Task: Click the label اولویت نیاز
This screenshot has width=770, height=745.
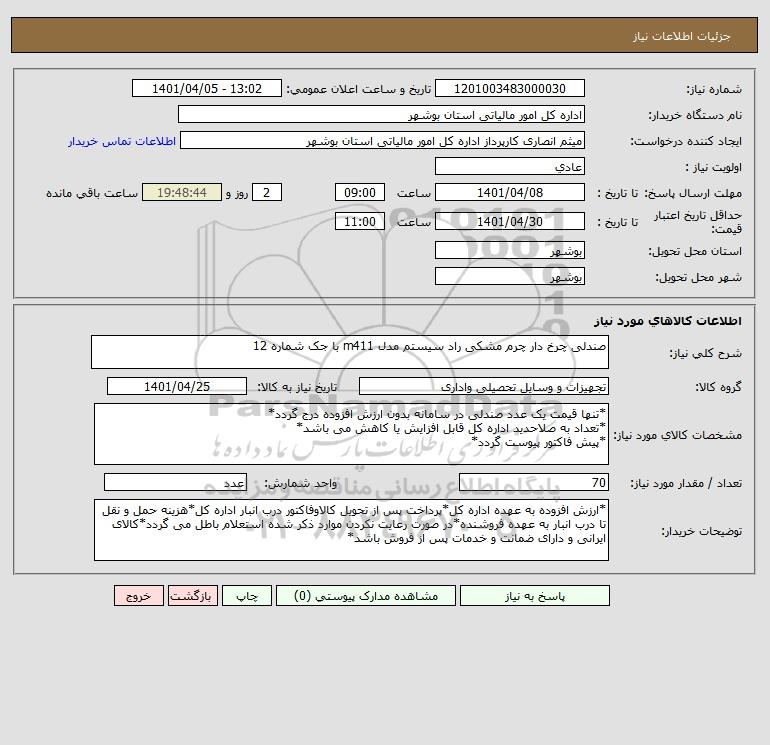Action: (x=714, y=167)
